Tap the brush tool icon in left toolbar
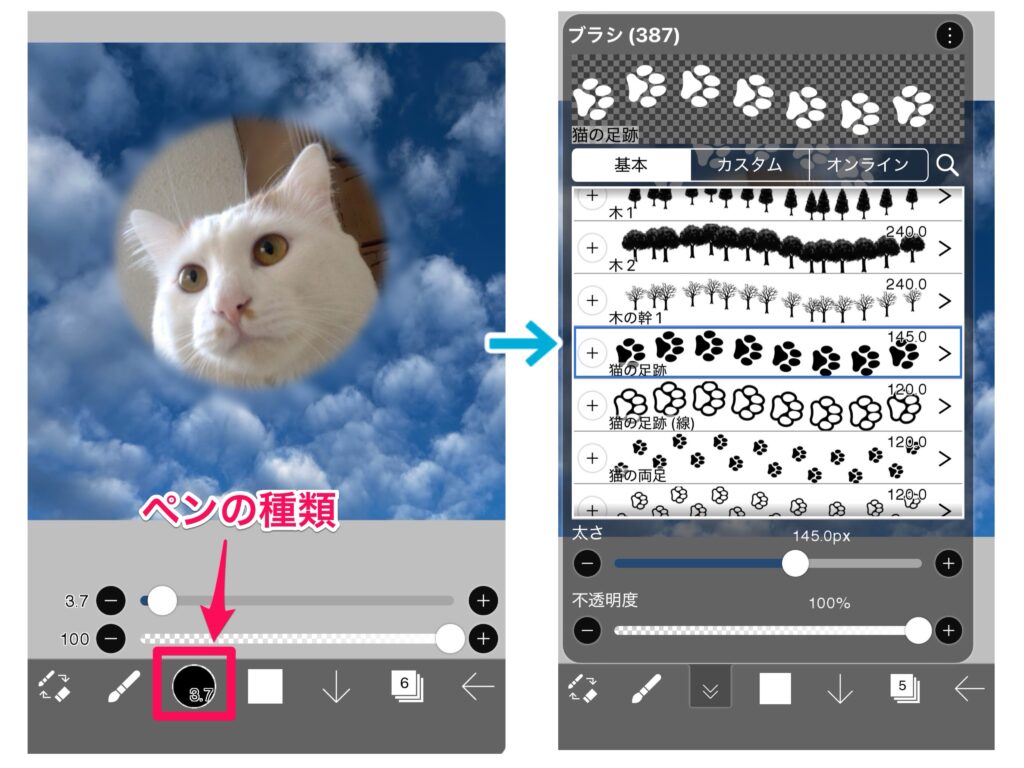This screenshot has height=768, width=1024. coord(123,688)
